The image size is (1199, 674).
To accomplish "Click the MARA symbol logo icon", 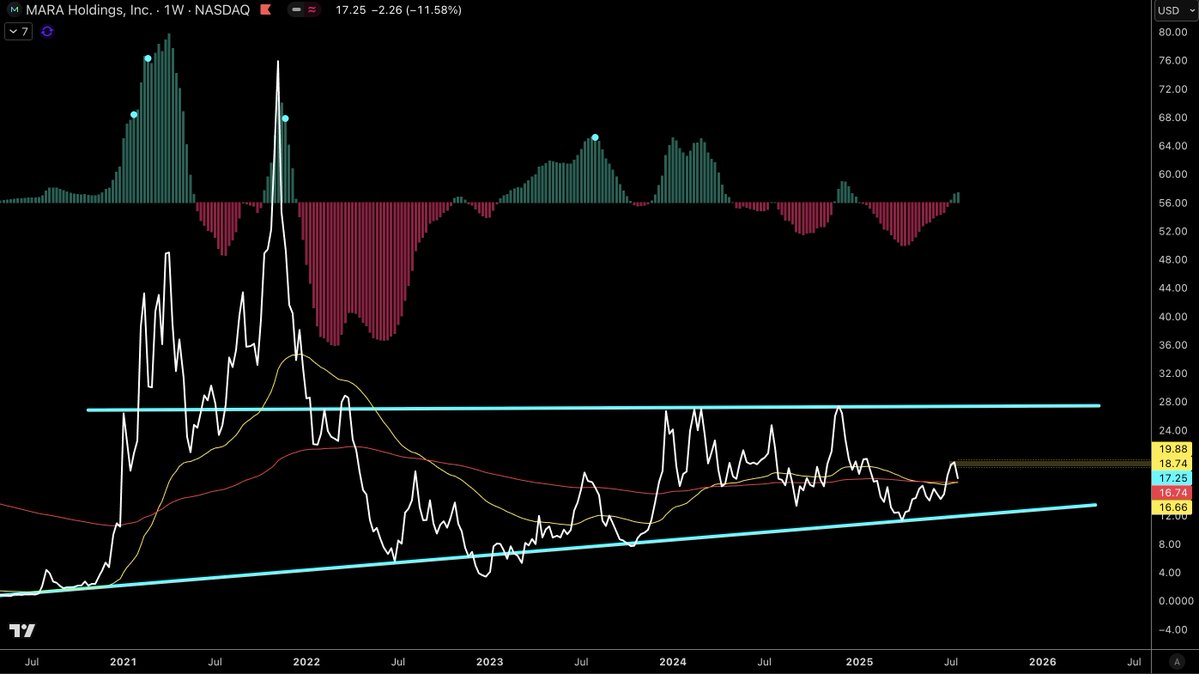I will (x=13, y=10).
